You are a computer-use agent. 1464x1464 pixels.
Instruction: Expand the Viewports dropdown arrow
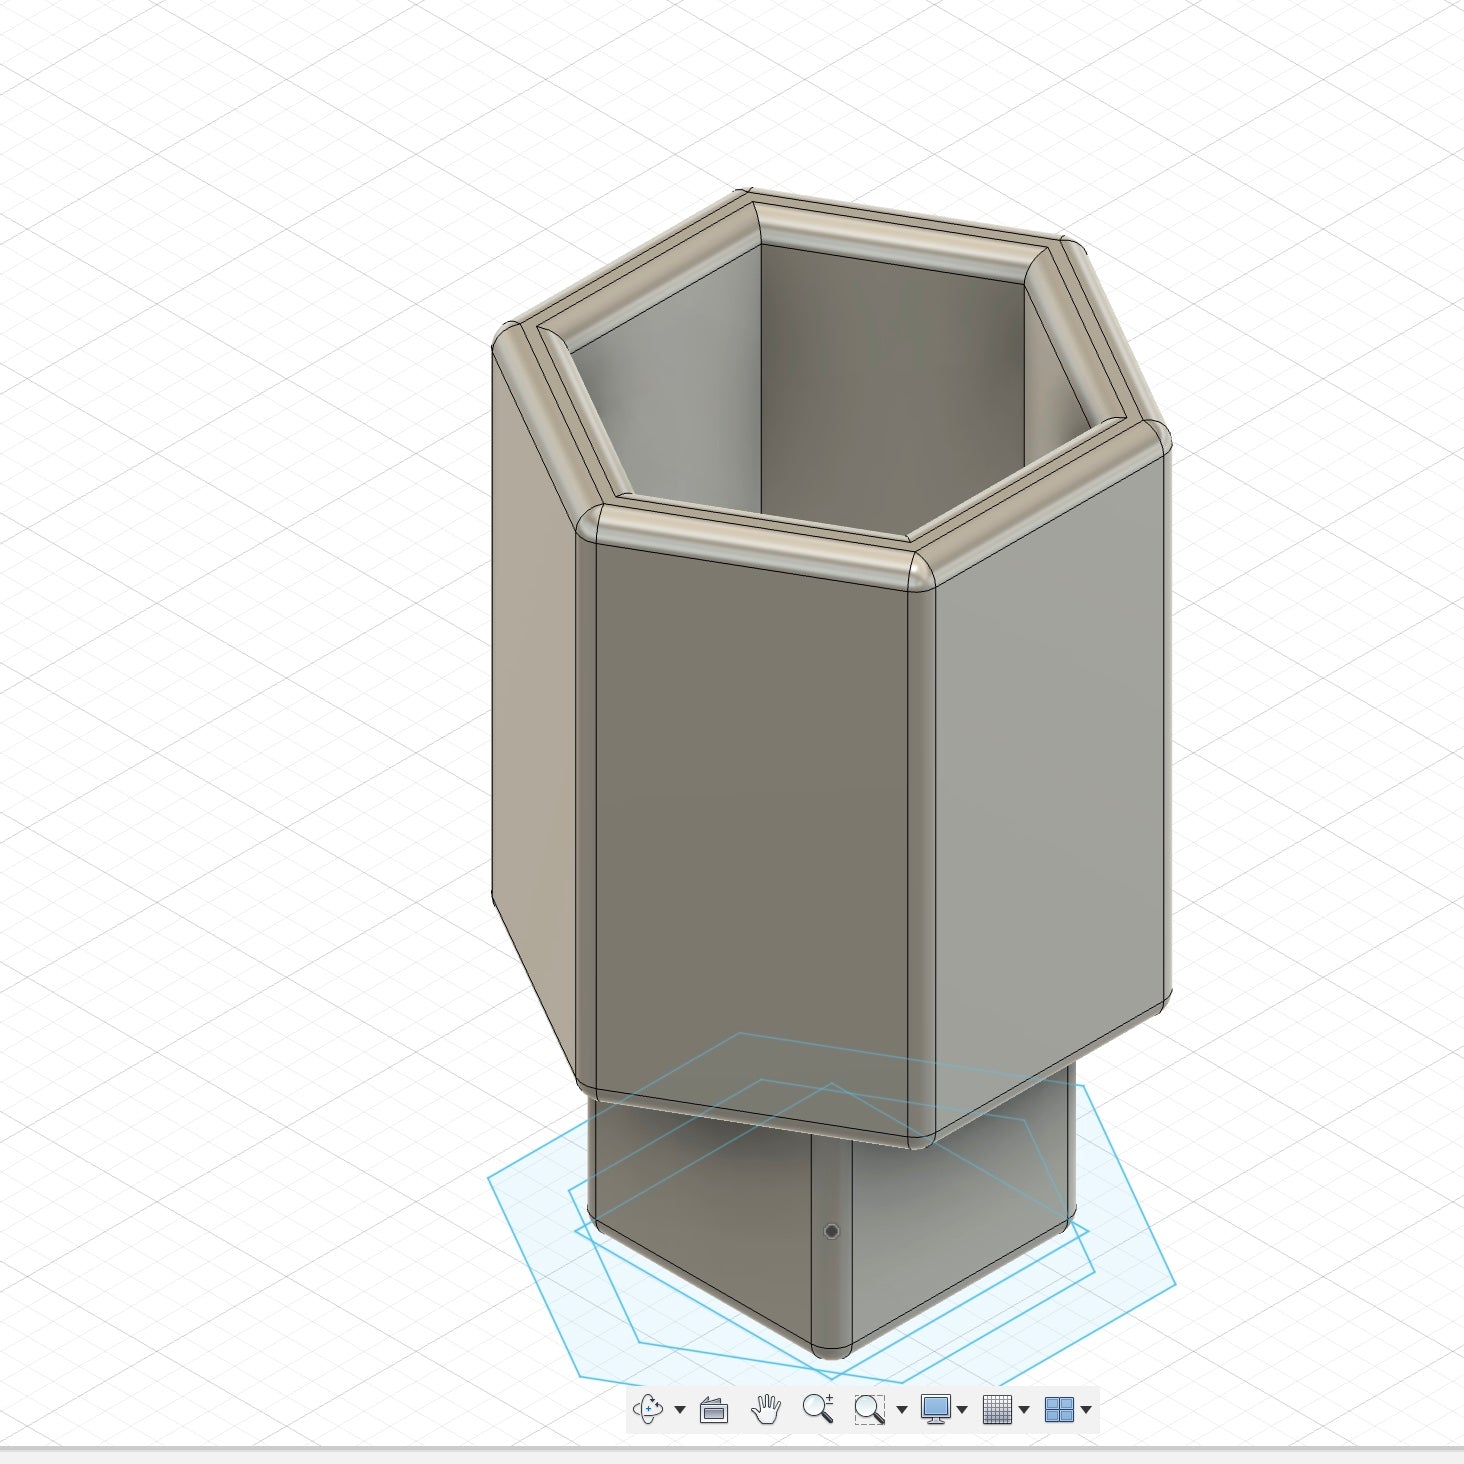pos(1085,1410)
